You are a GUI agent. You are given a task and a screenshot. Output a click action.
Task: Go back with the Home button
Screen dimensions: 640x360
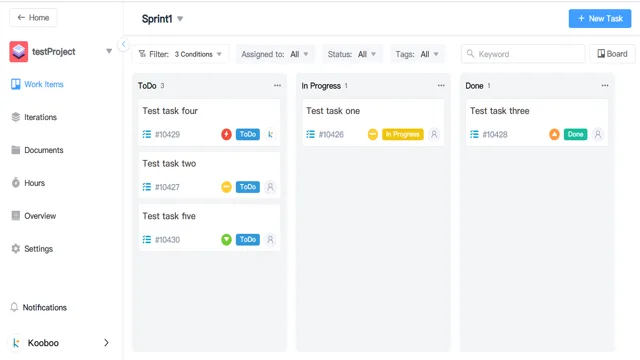[33, 18]
